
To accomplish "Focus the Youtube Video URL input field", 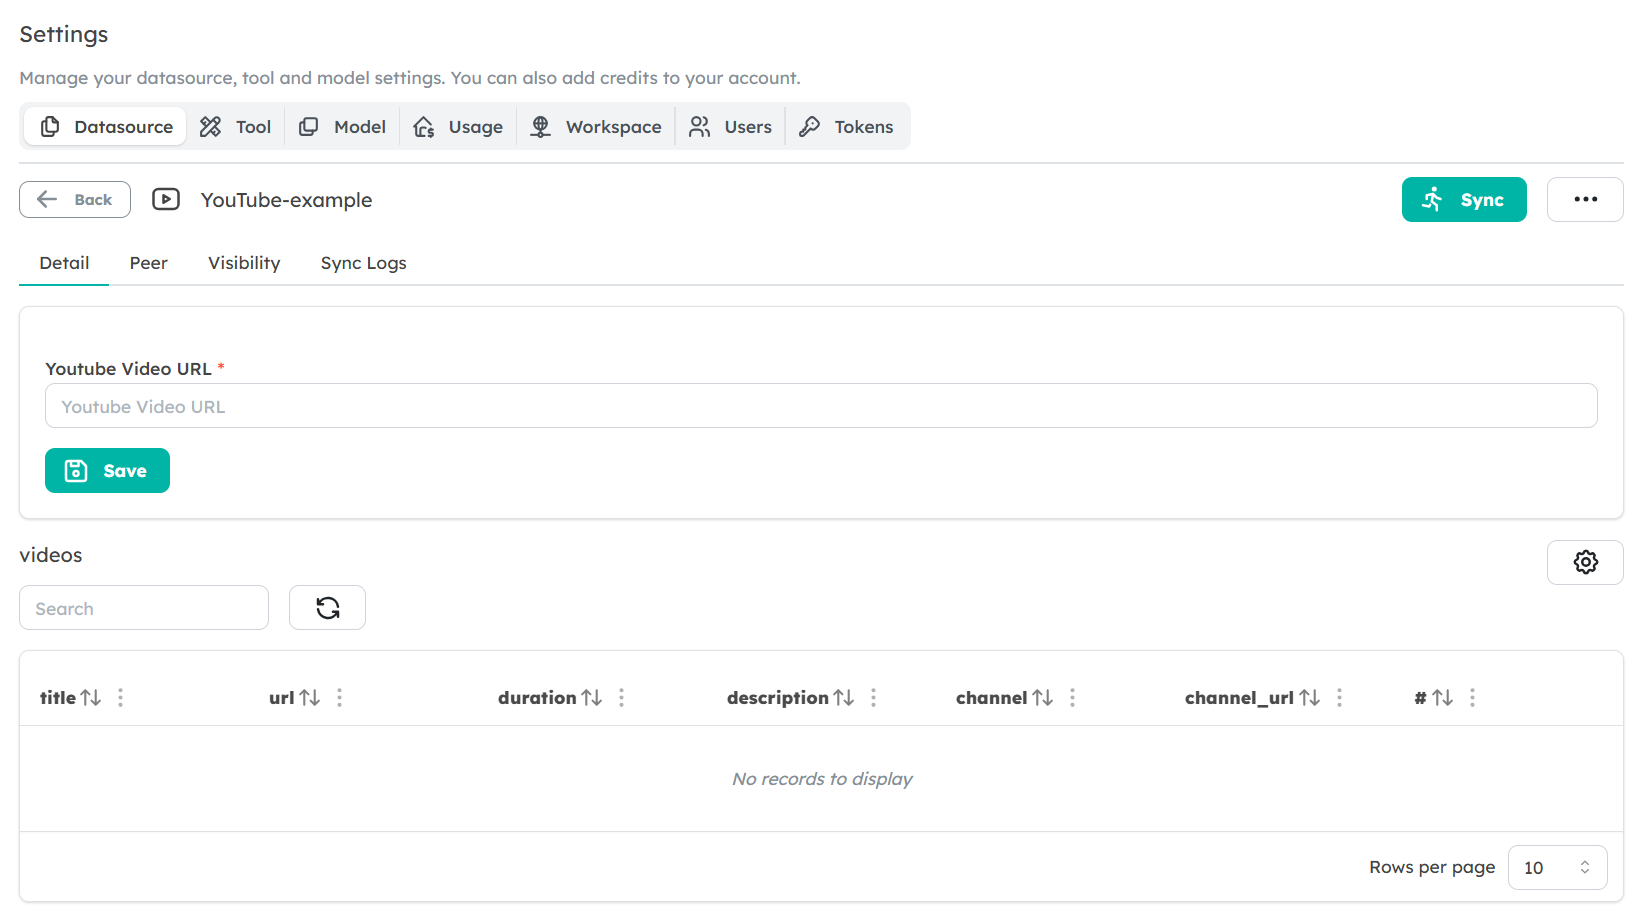I will [821, 406].
